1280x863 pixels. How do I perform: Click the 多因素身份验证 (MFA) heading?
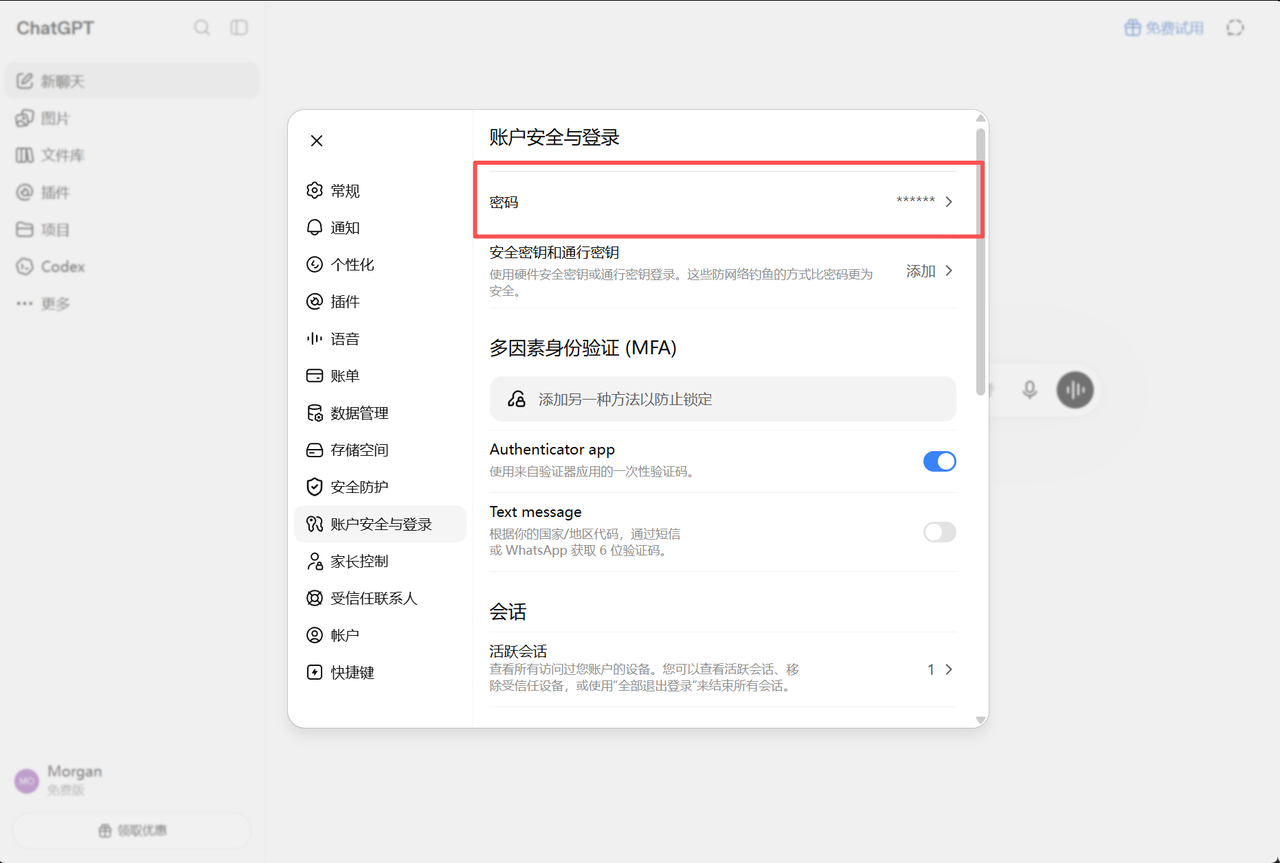point(583,348)
